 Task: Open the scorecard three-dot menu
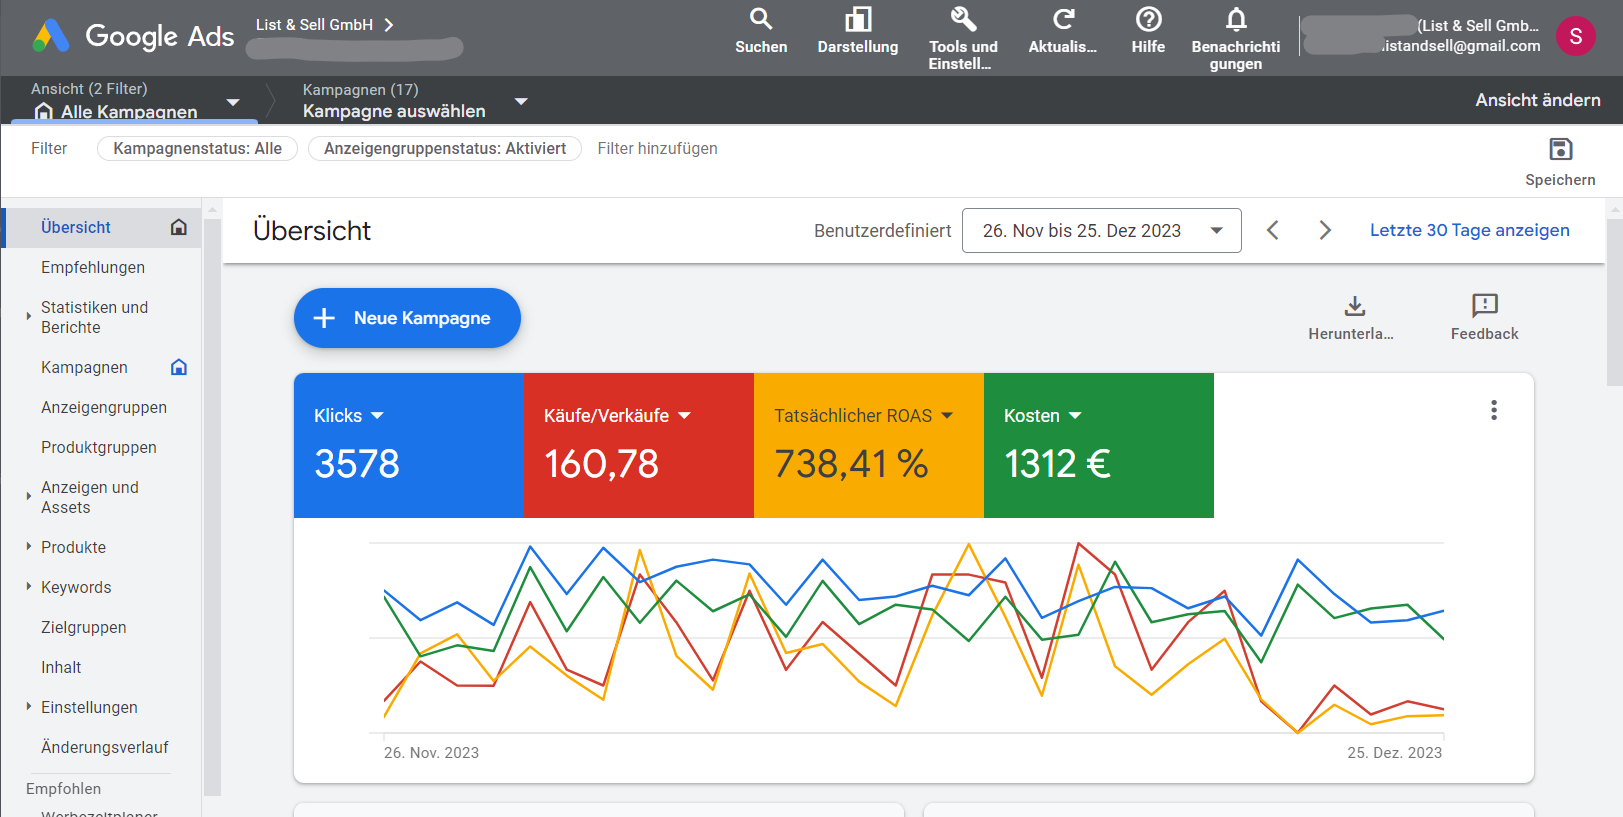click(1494, 410)
